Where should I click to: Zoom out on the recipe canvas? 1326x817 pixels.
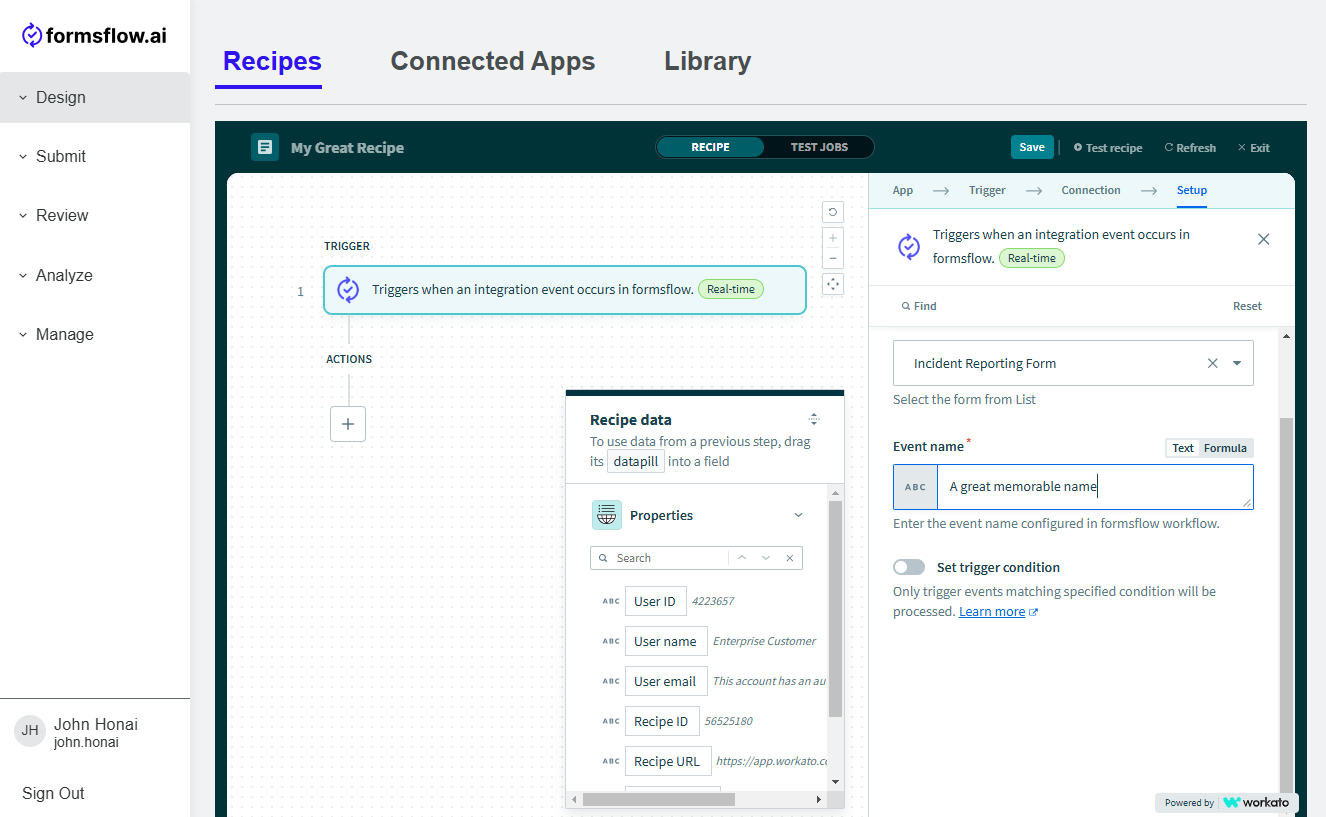point(833,259)
